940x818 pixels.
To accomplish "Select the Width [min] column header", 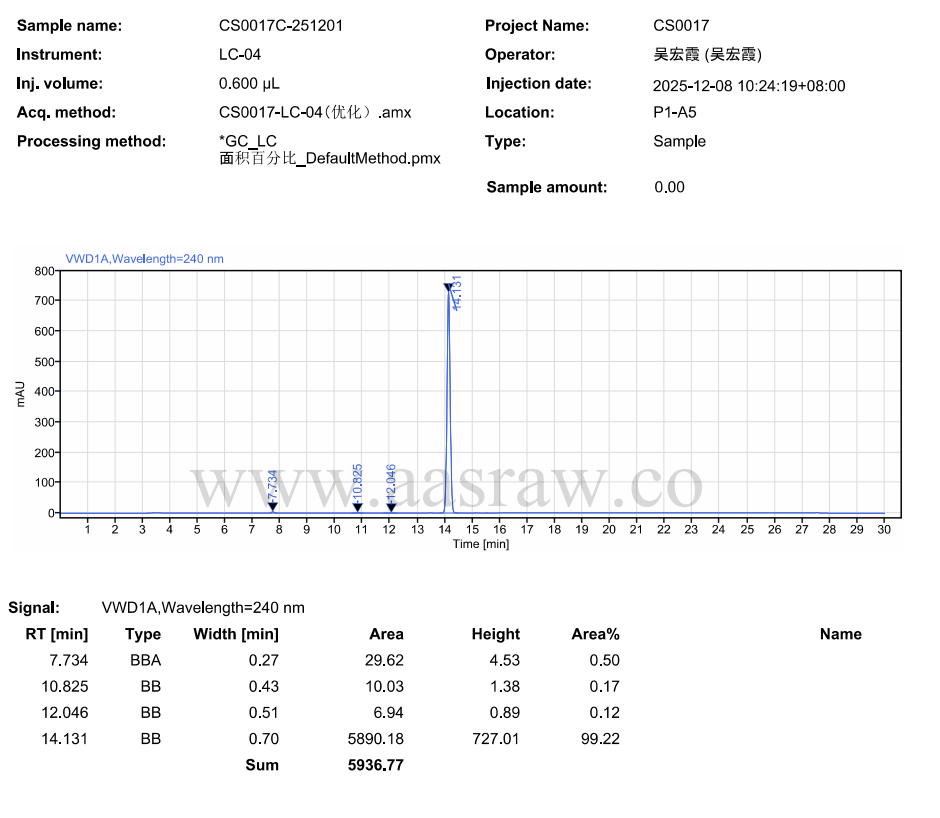I will pos(236,634).
